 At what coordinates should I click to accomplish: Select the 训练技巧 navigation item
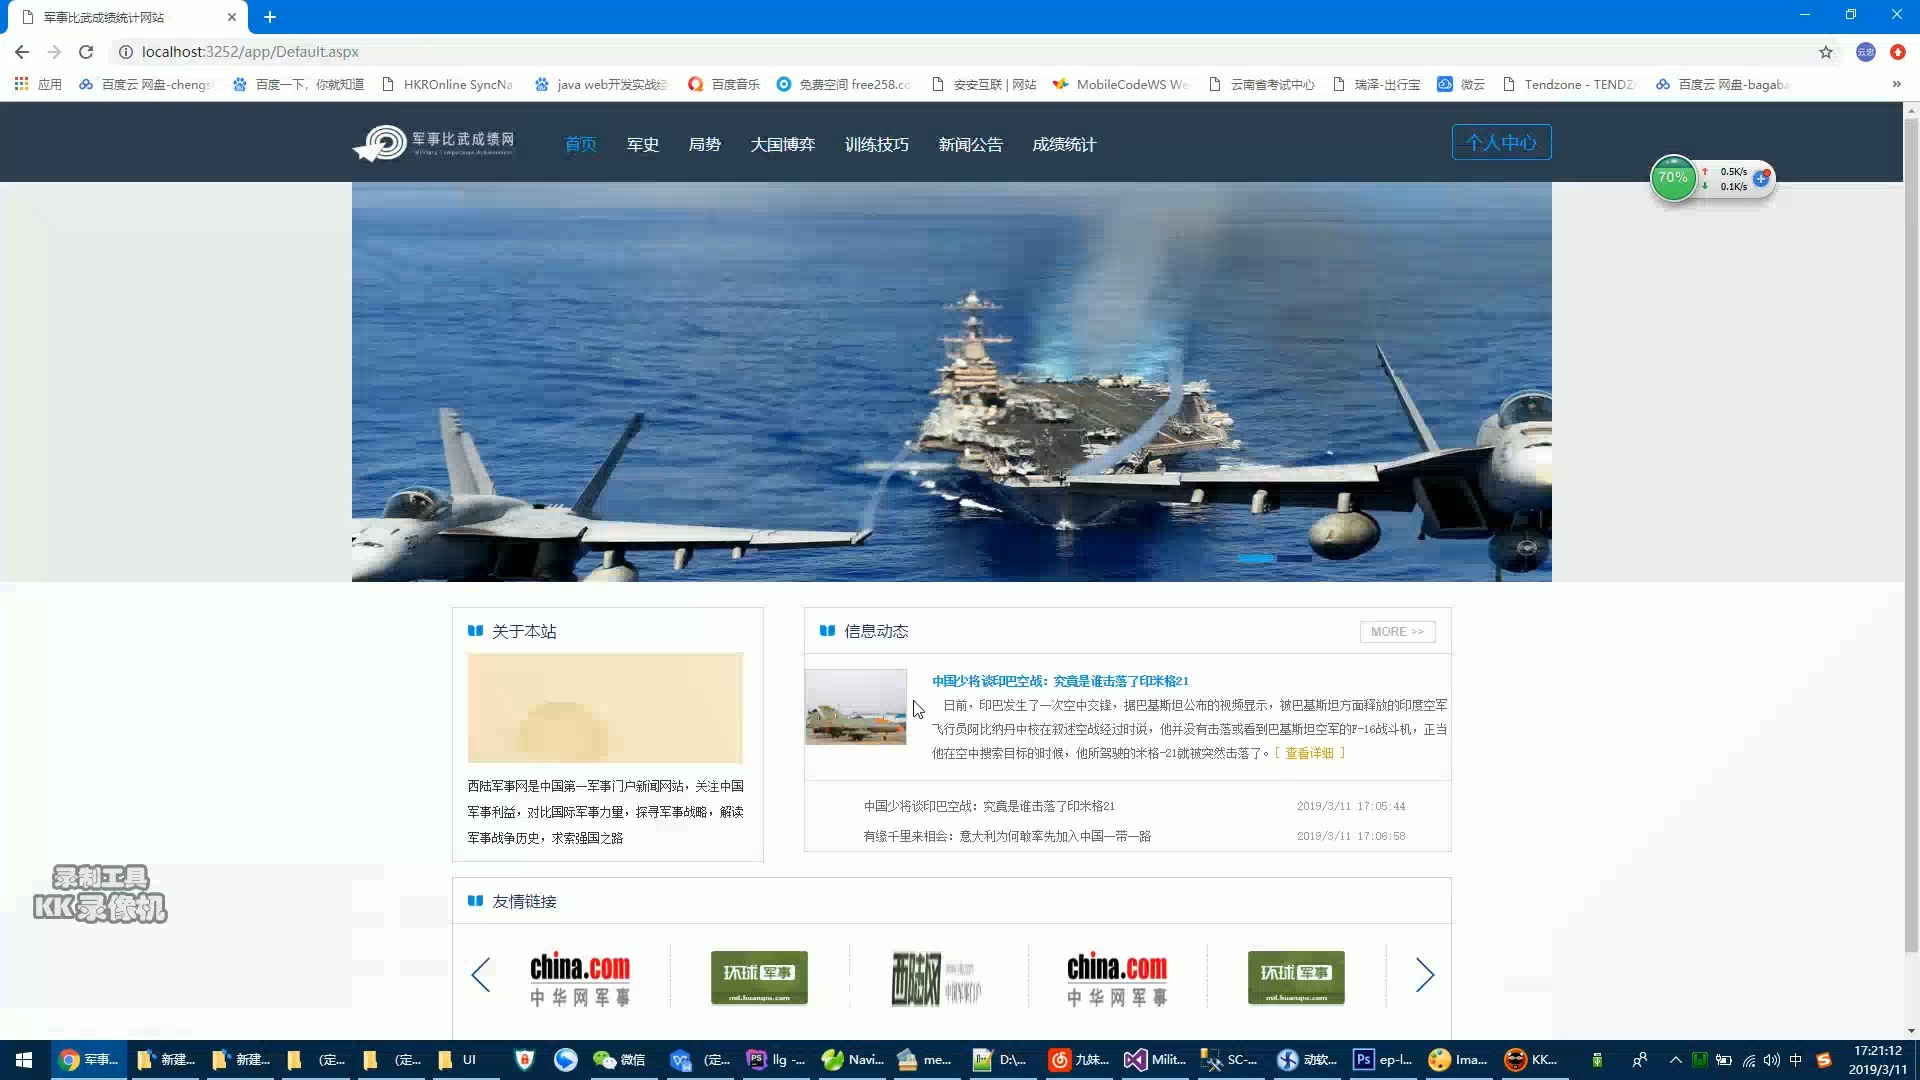click(877, 145)
